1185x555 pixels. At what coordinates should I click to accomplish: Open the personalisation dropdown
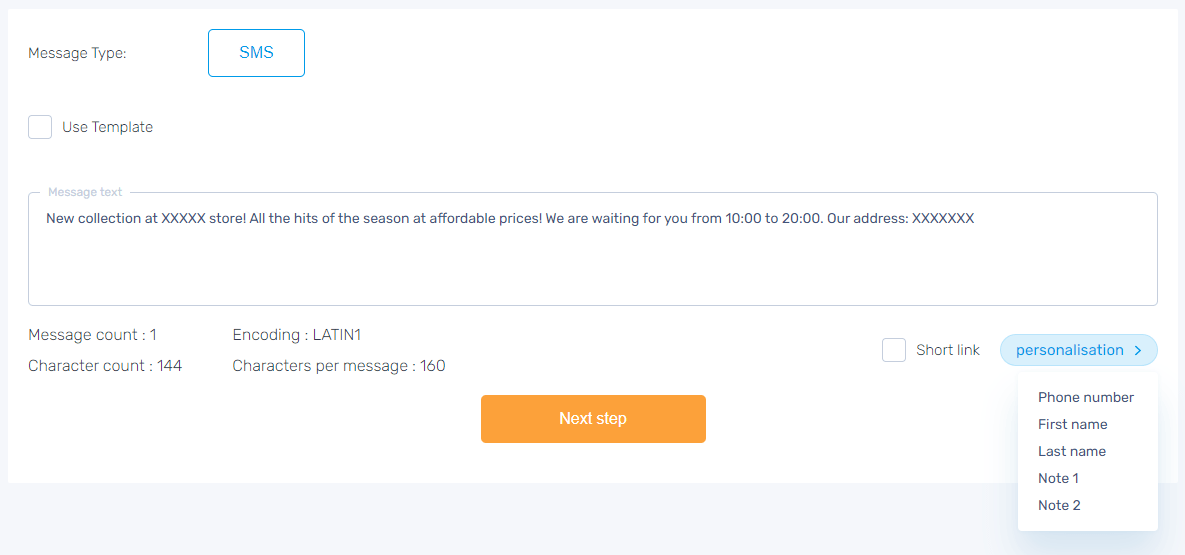[x=1070, y=350]
